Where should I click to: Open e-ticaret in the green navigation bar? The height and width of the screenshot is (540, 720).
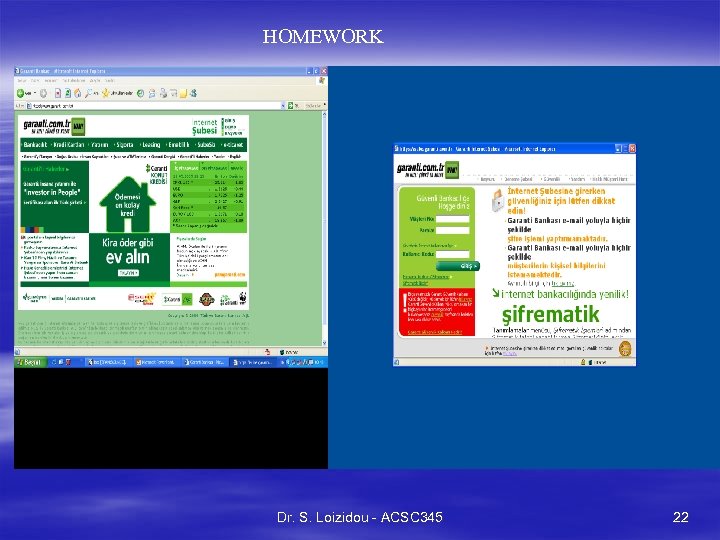pos(234,145)
